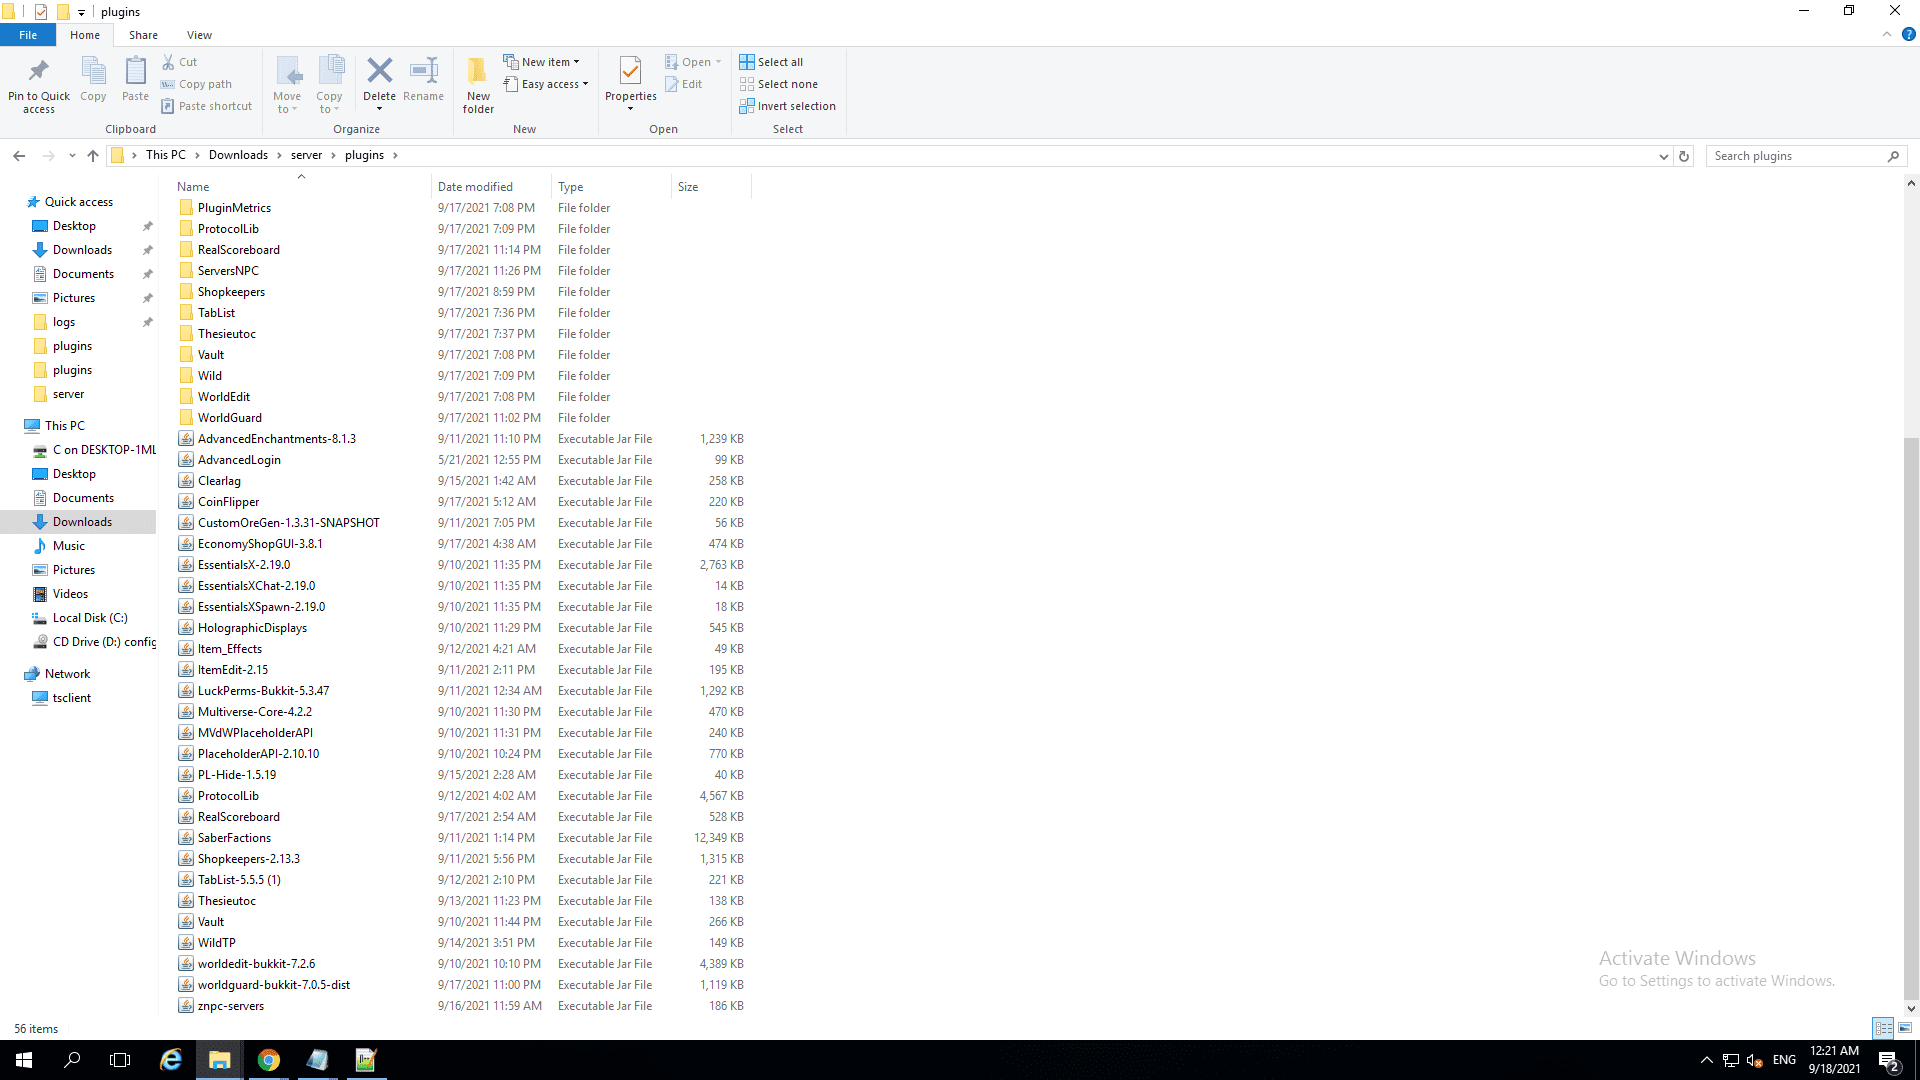Go up one folder level
This screenshot has width=1920, height=1080.
tap(93, 156)
